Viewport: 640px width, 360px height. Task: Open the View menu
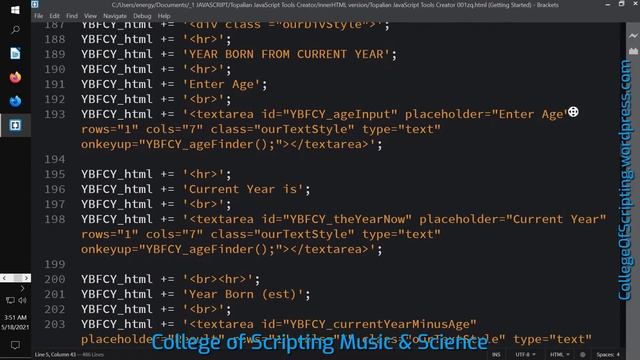(90, 16)
